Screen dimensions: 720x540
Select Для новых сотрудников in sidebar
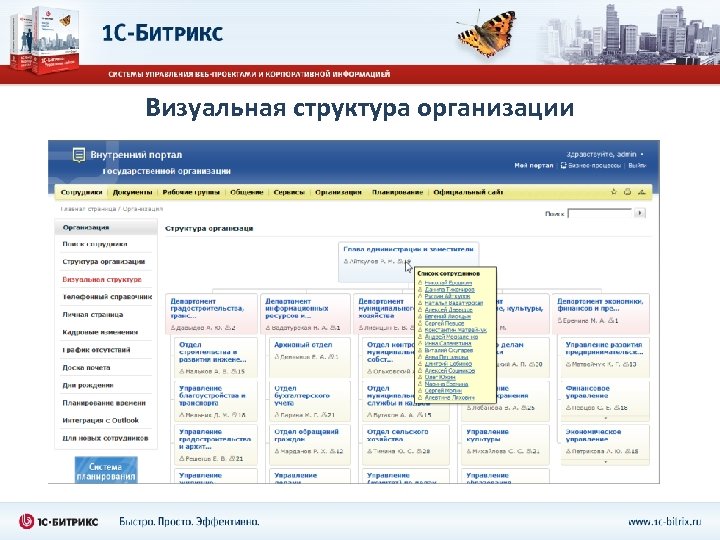pos(105,438)
